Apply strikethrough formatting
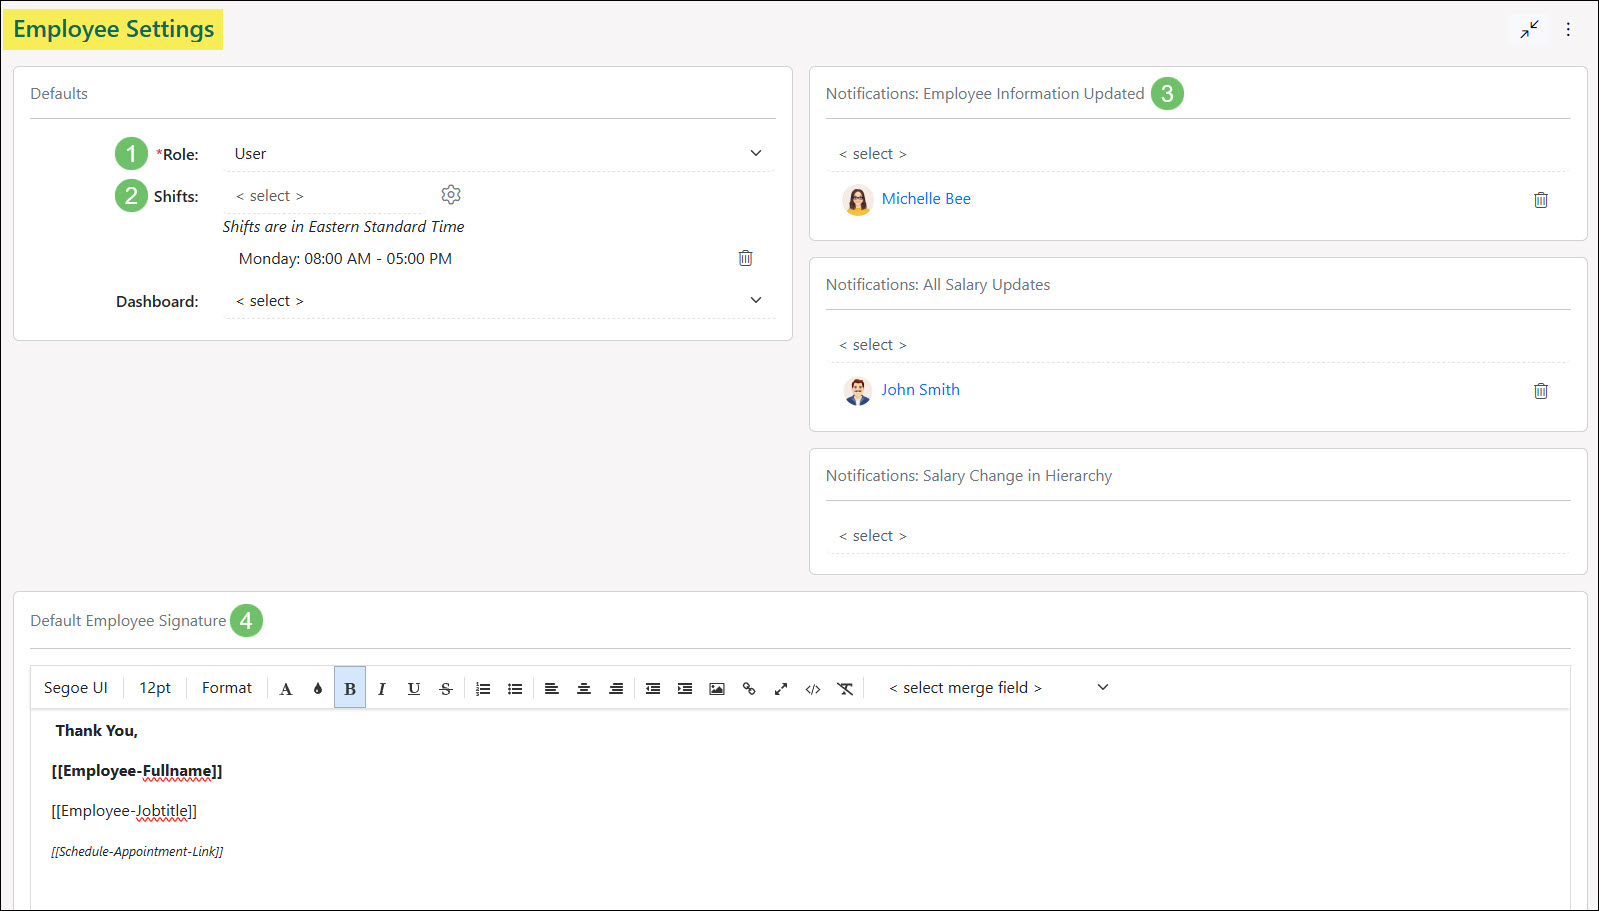The height and width of the screenshot is (911, 1599). pos(446,688)
